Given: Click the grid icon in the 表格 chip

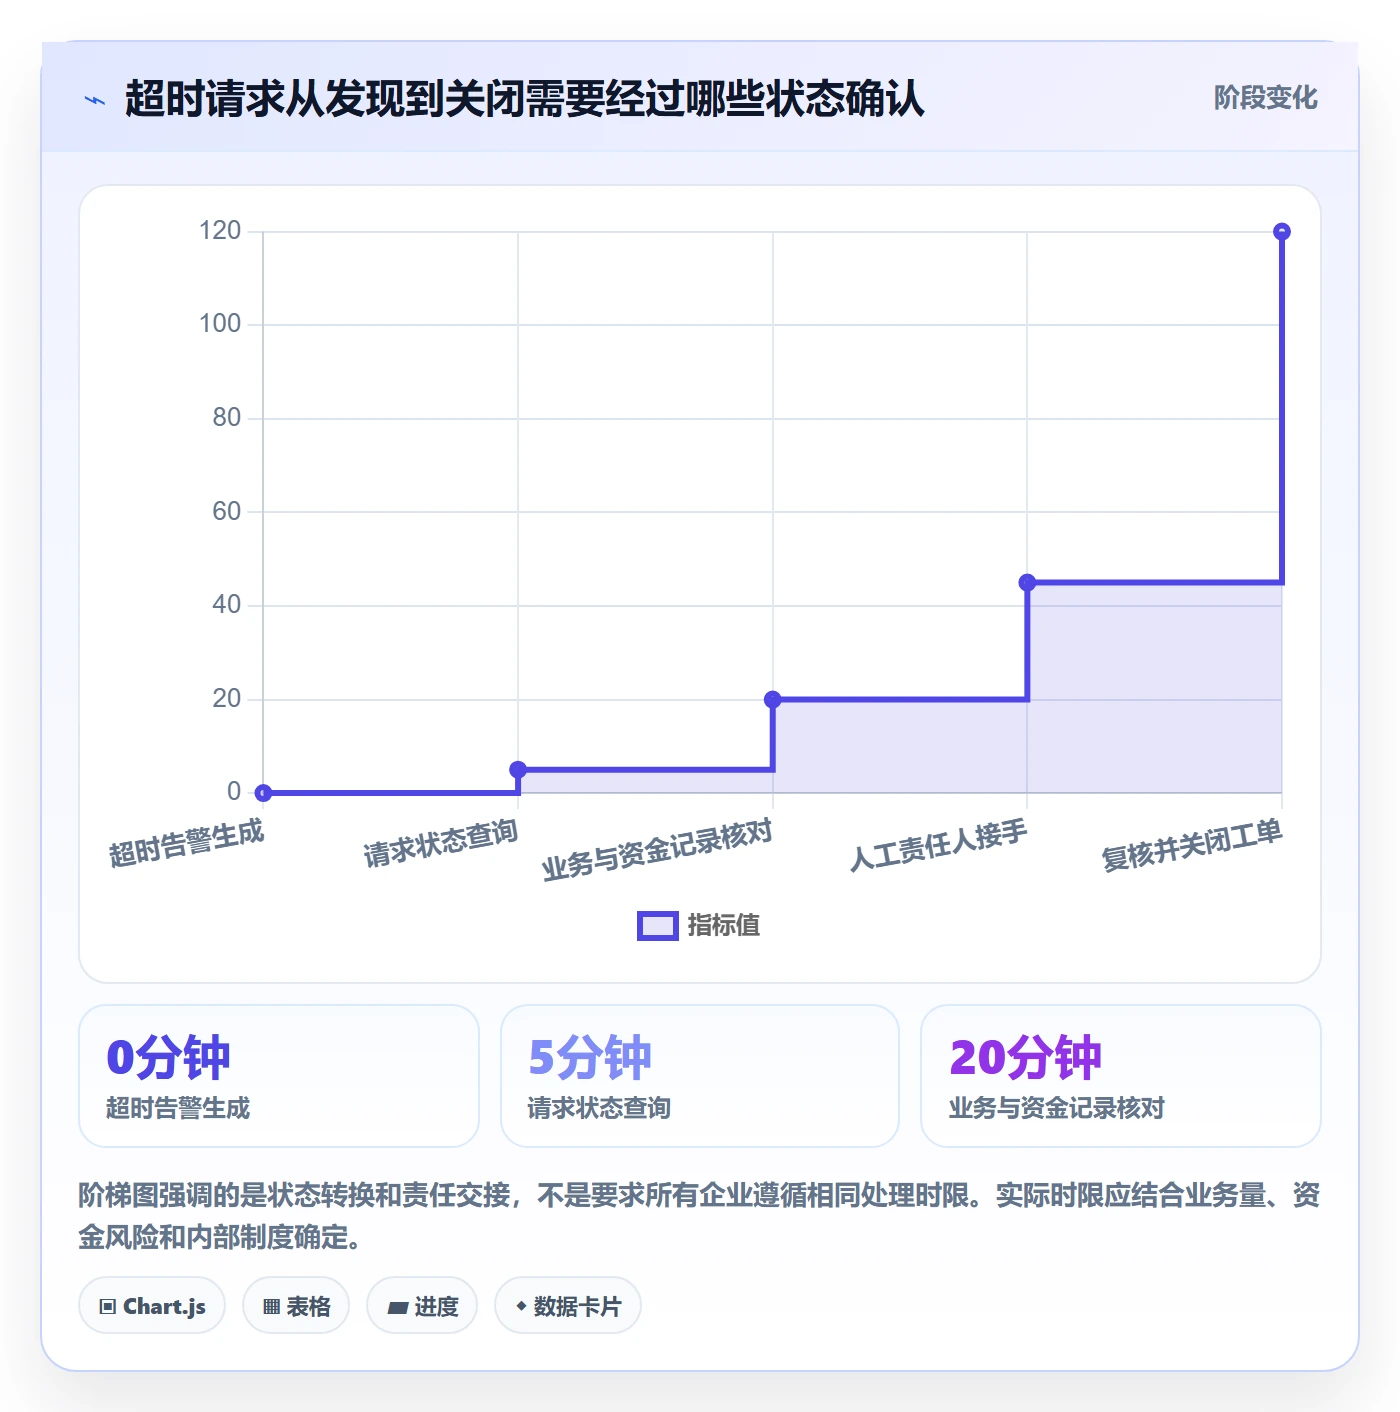Looking at the screenshot, I should [x=271, y=1307].
